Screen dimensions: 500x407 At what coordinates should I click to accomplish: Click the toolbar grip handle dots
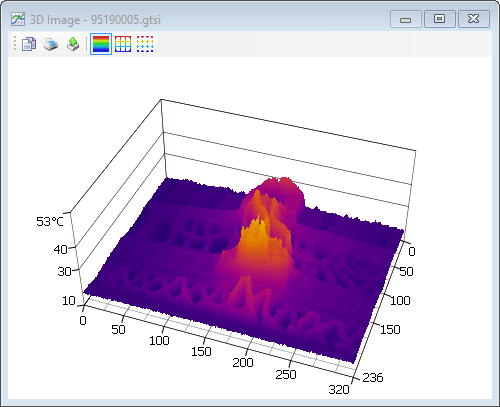15,44
